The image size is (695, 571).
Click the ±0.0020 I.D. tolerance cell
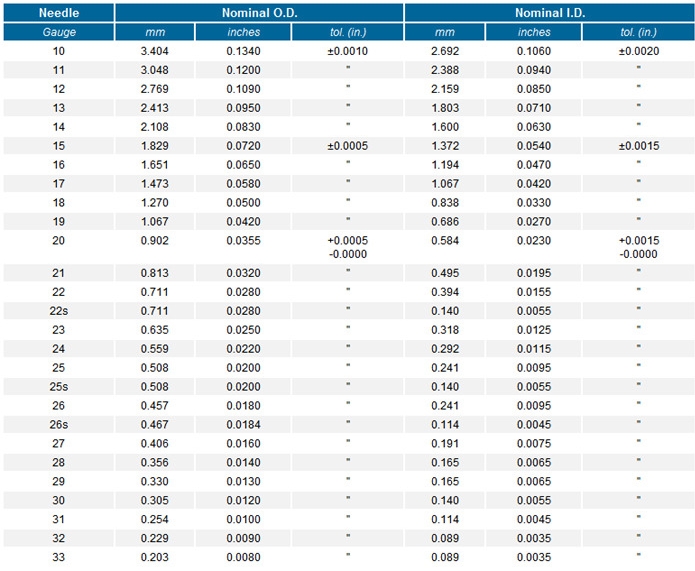tap(638, 51)
